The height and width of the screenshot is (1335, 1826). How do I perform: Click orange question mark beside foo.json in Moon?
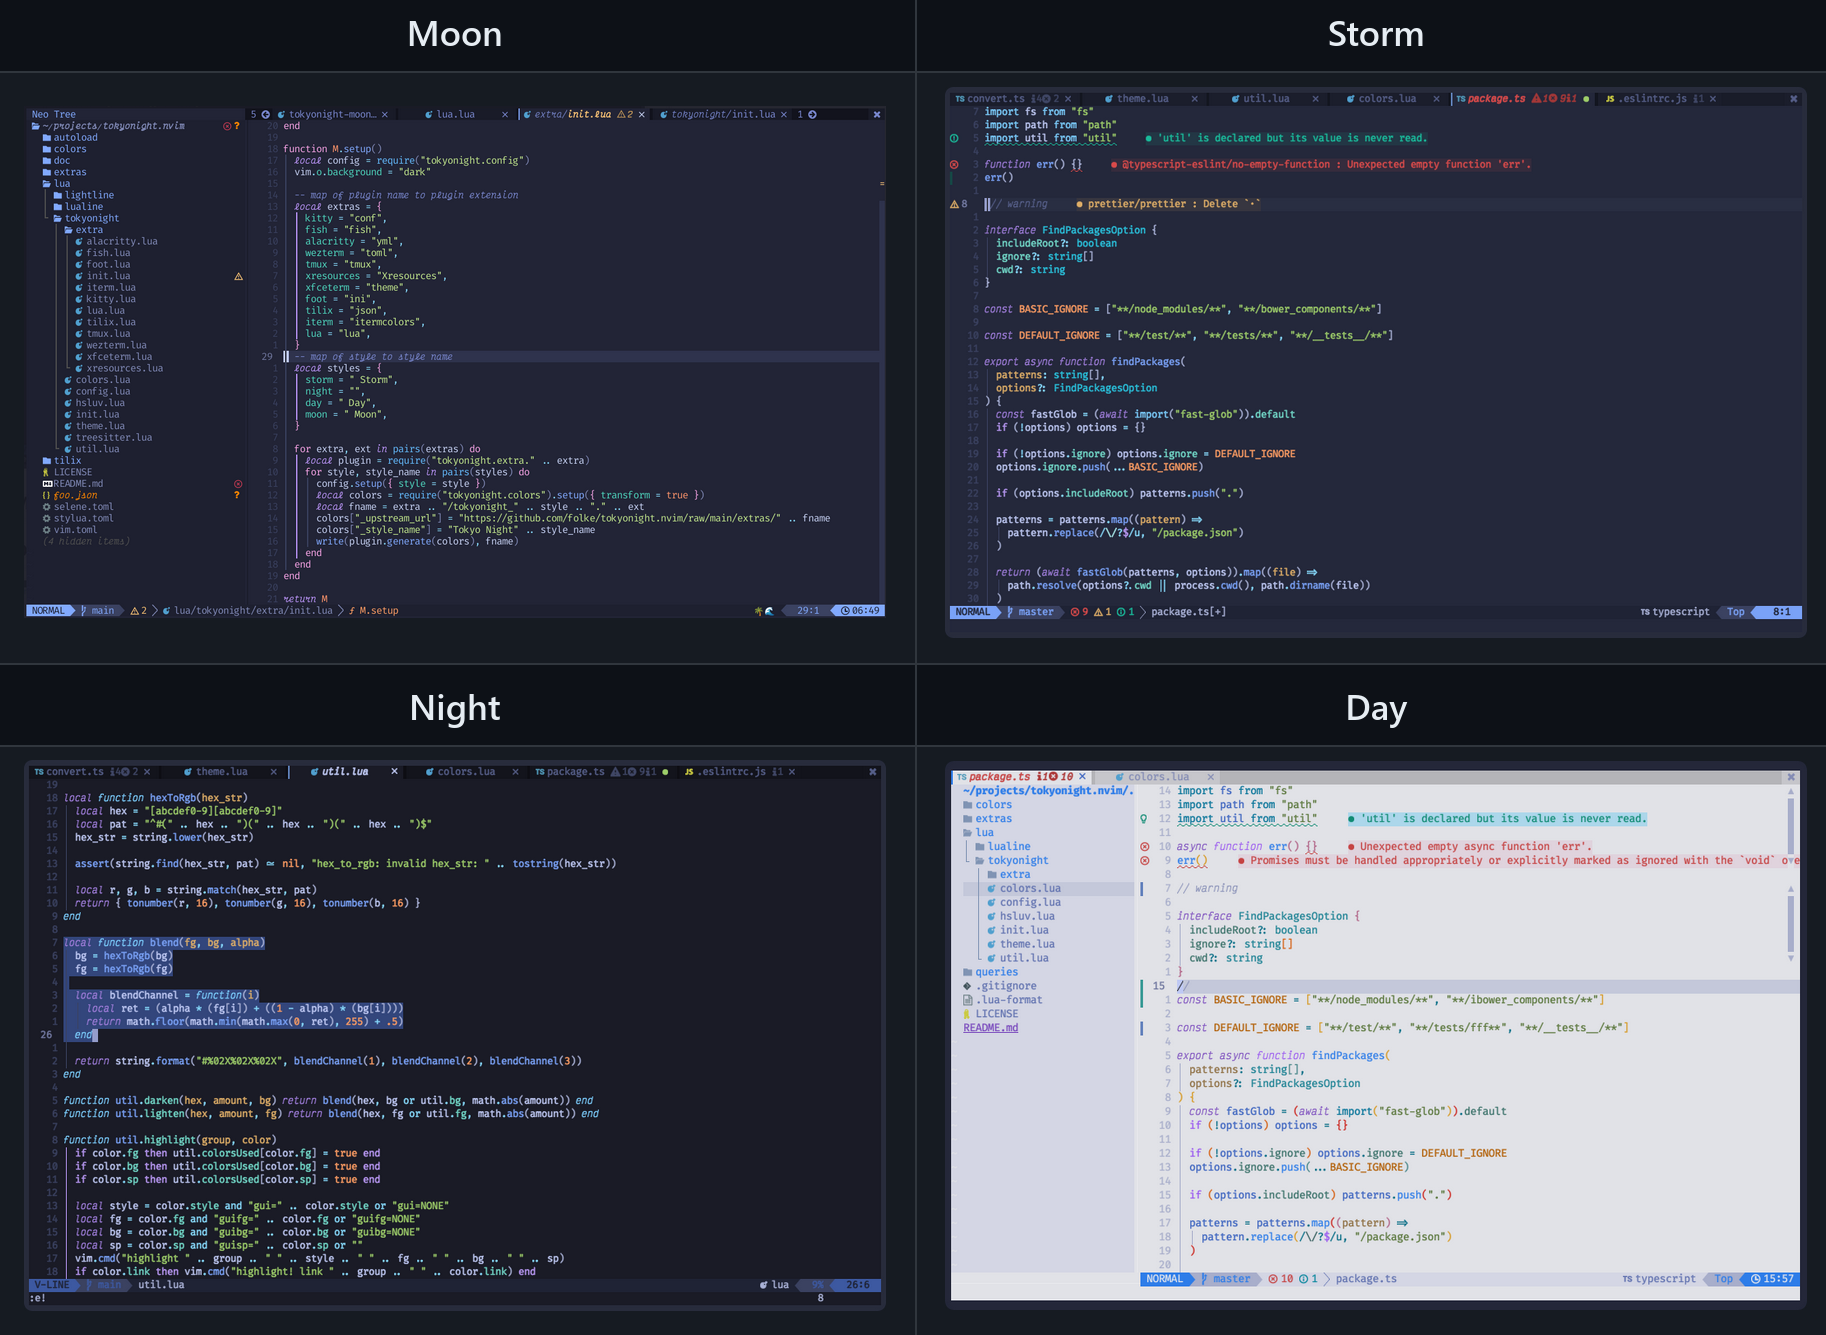(x=237, y=495)
